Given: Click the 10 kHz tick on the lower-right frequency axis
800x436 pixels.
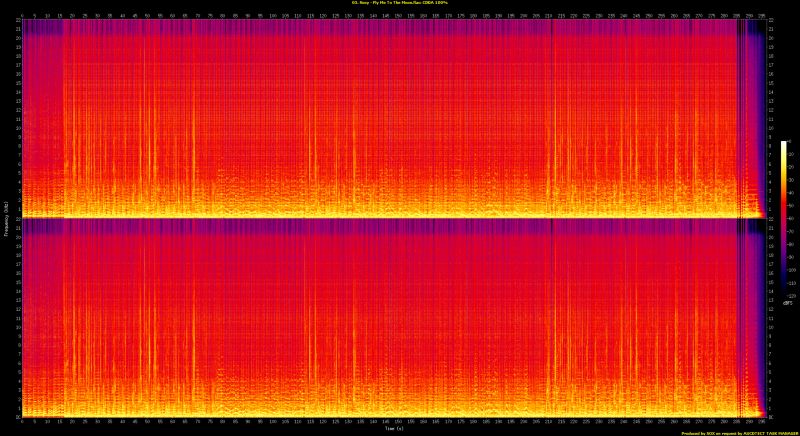Looking at the screenshot, I should (771, 326).
